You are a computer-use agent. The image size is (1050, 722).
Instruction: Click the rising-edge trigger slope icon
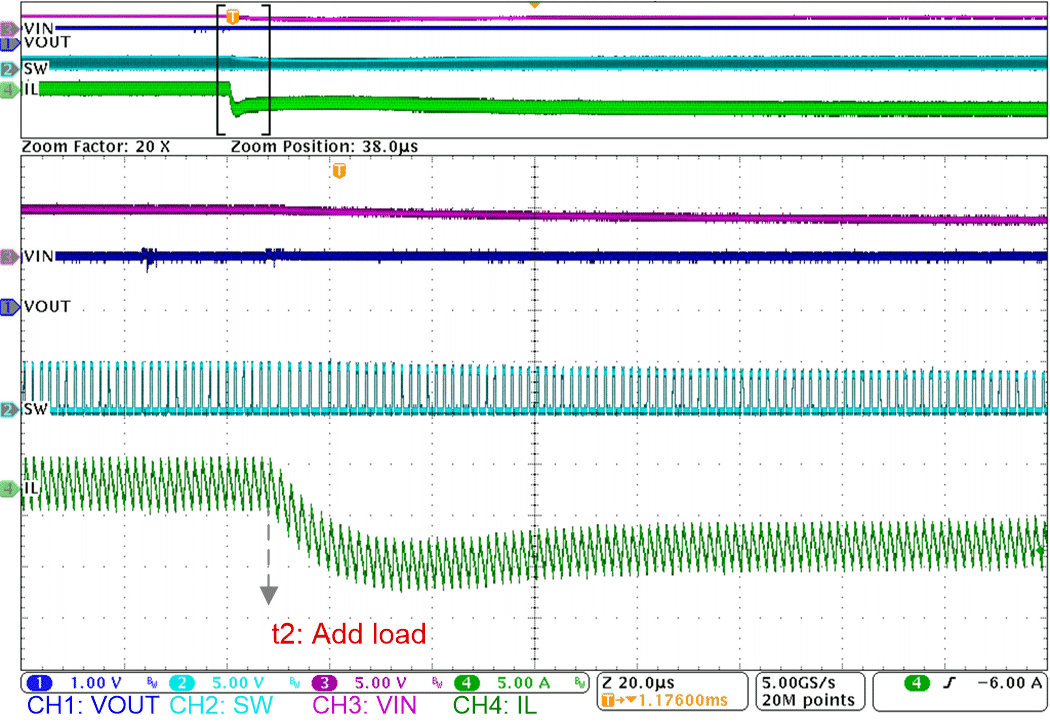(944, 683)
